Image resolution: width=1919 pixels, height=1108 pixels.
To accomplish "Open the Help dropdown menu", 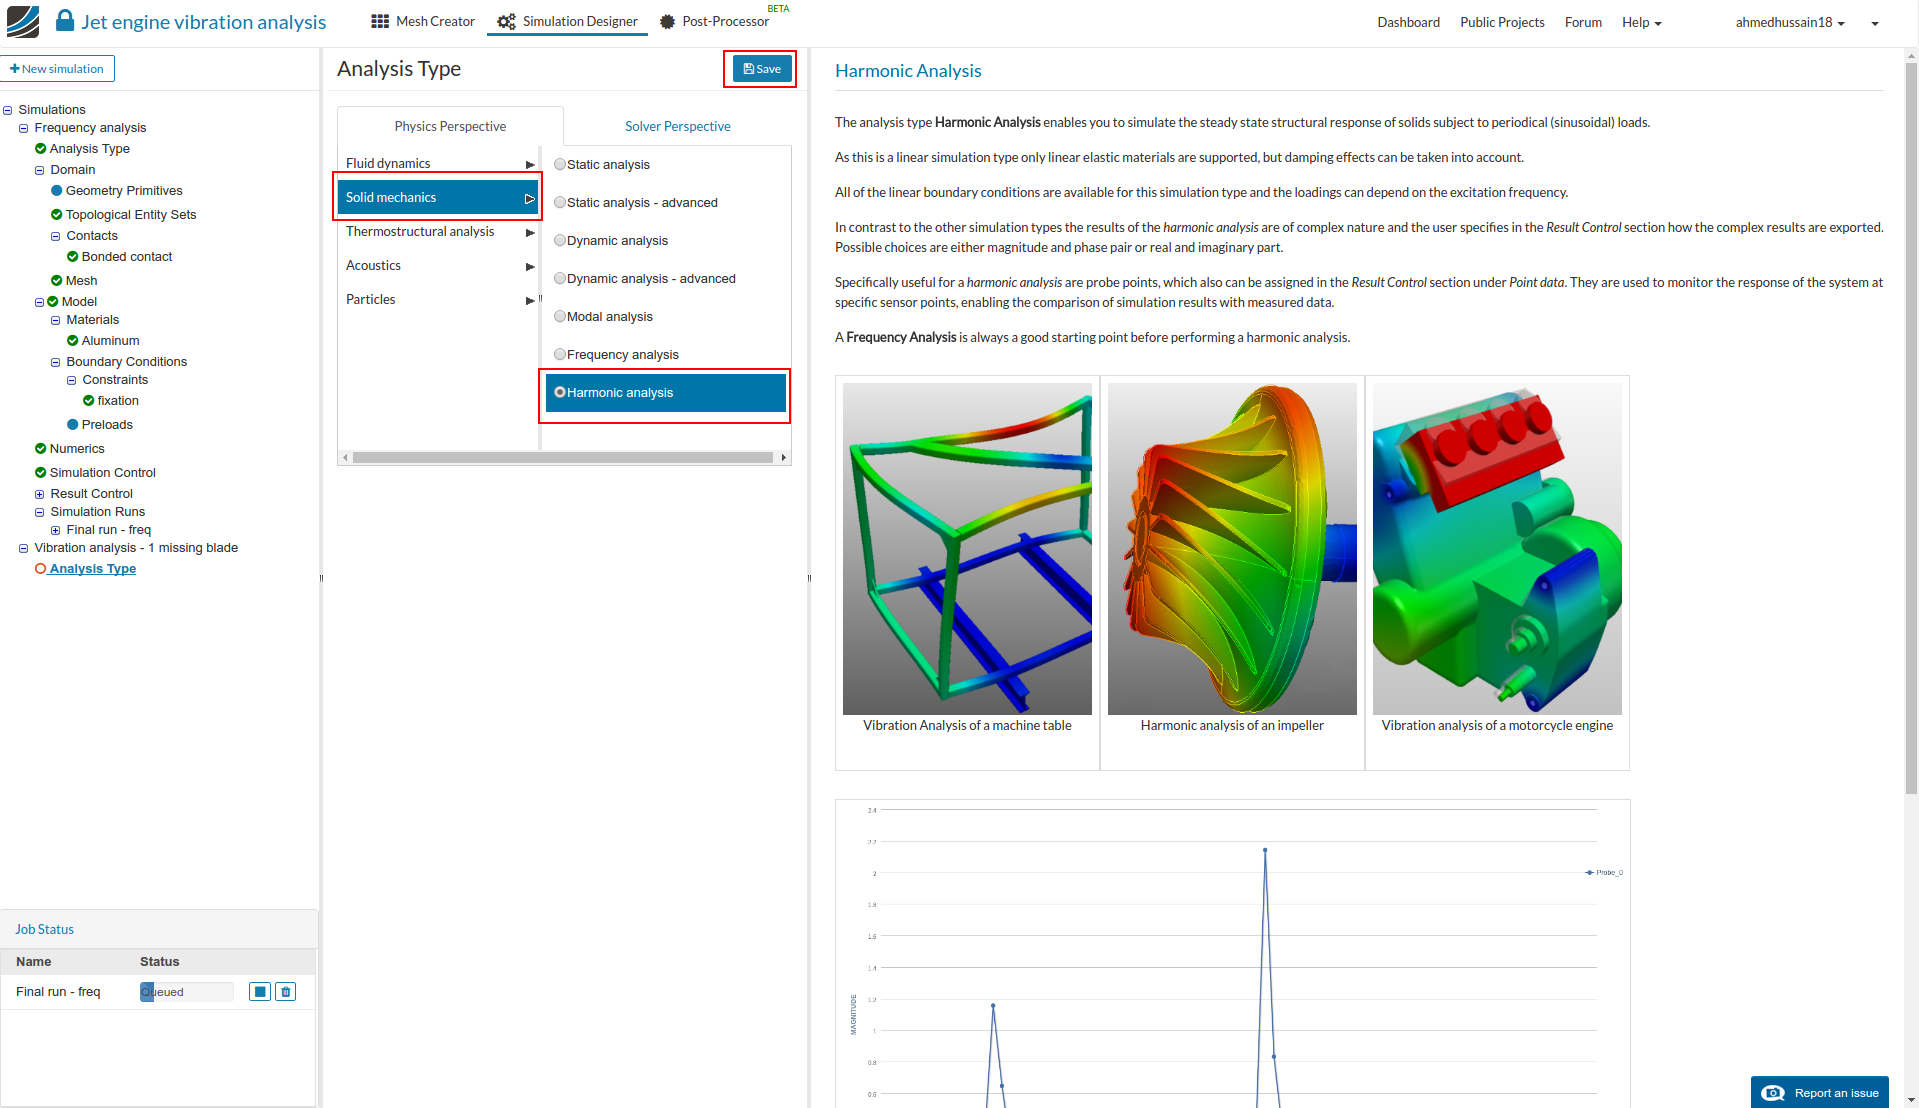I will pos(1641,22).
